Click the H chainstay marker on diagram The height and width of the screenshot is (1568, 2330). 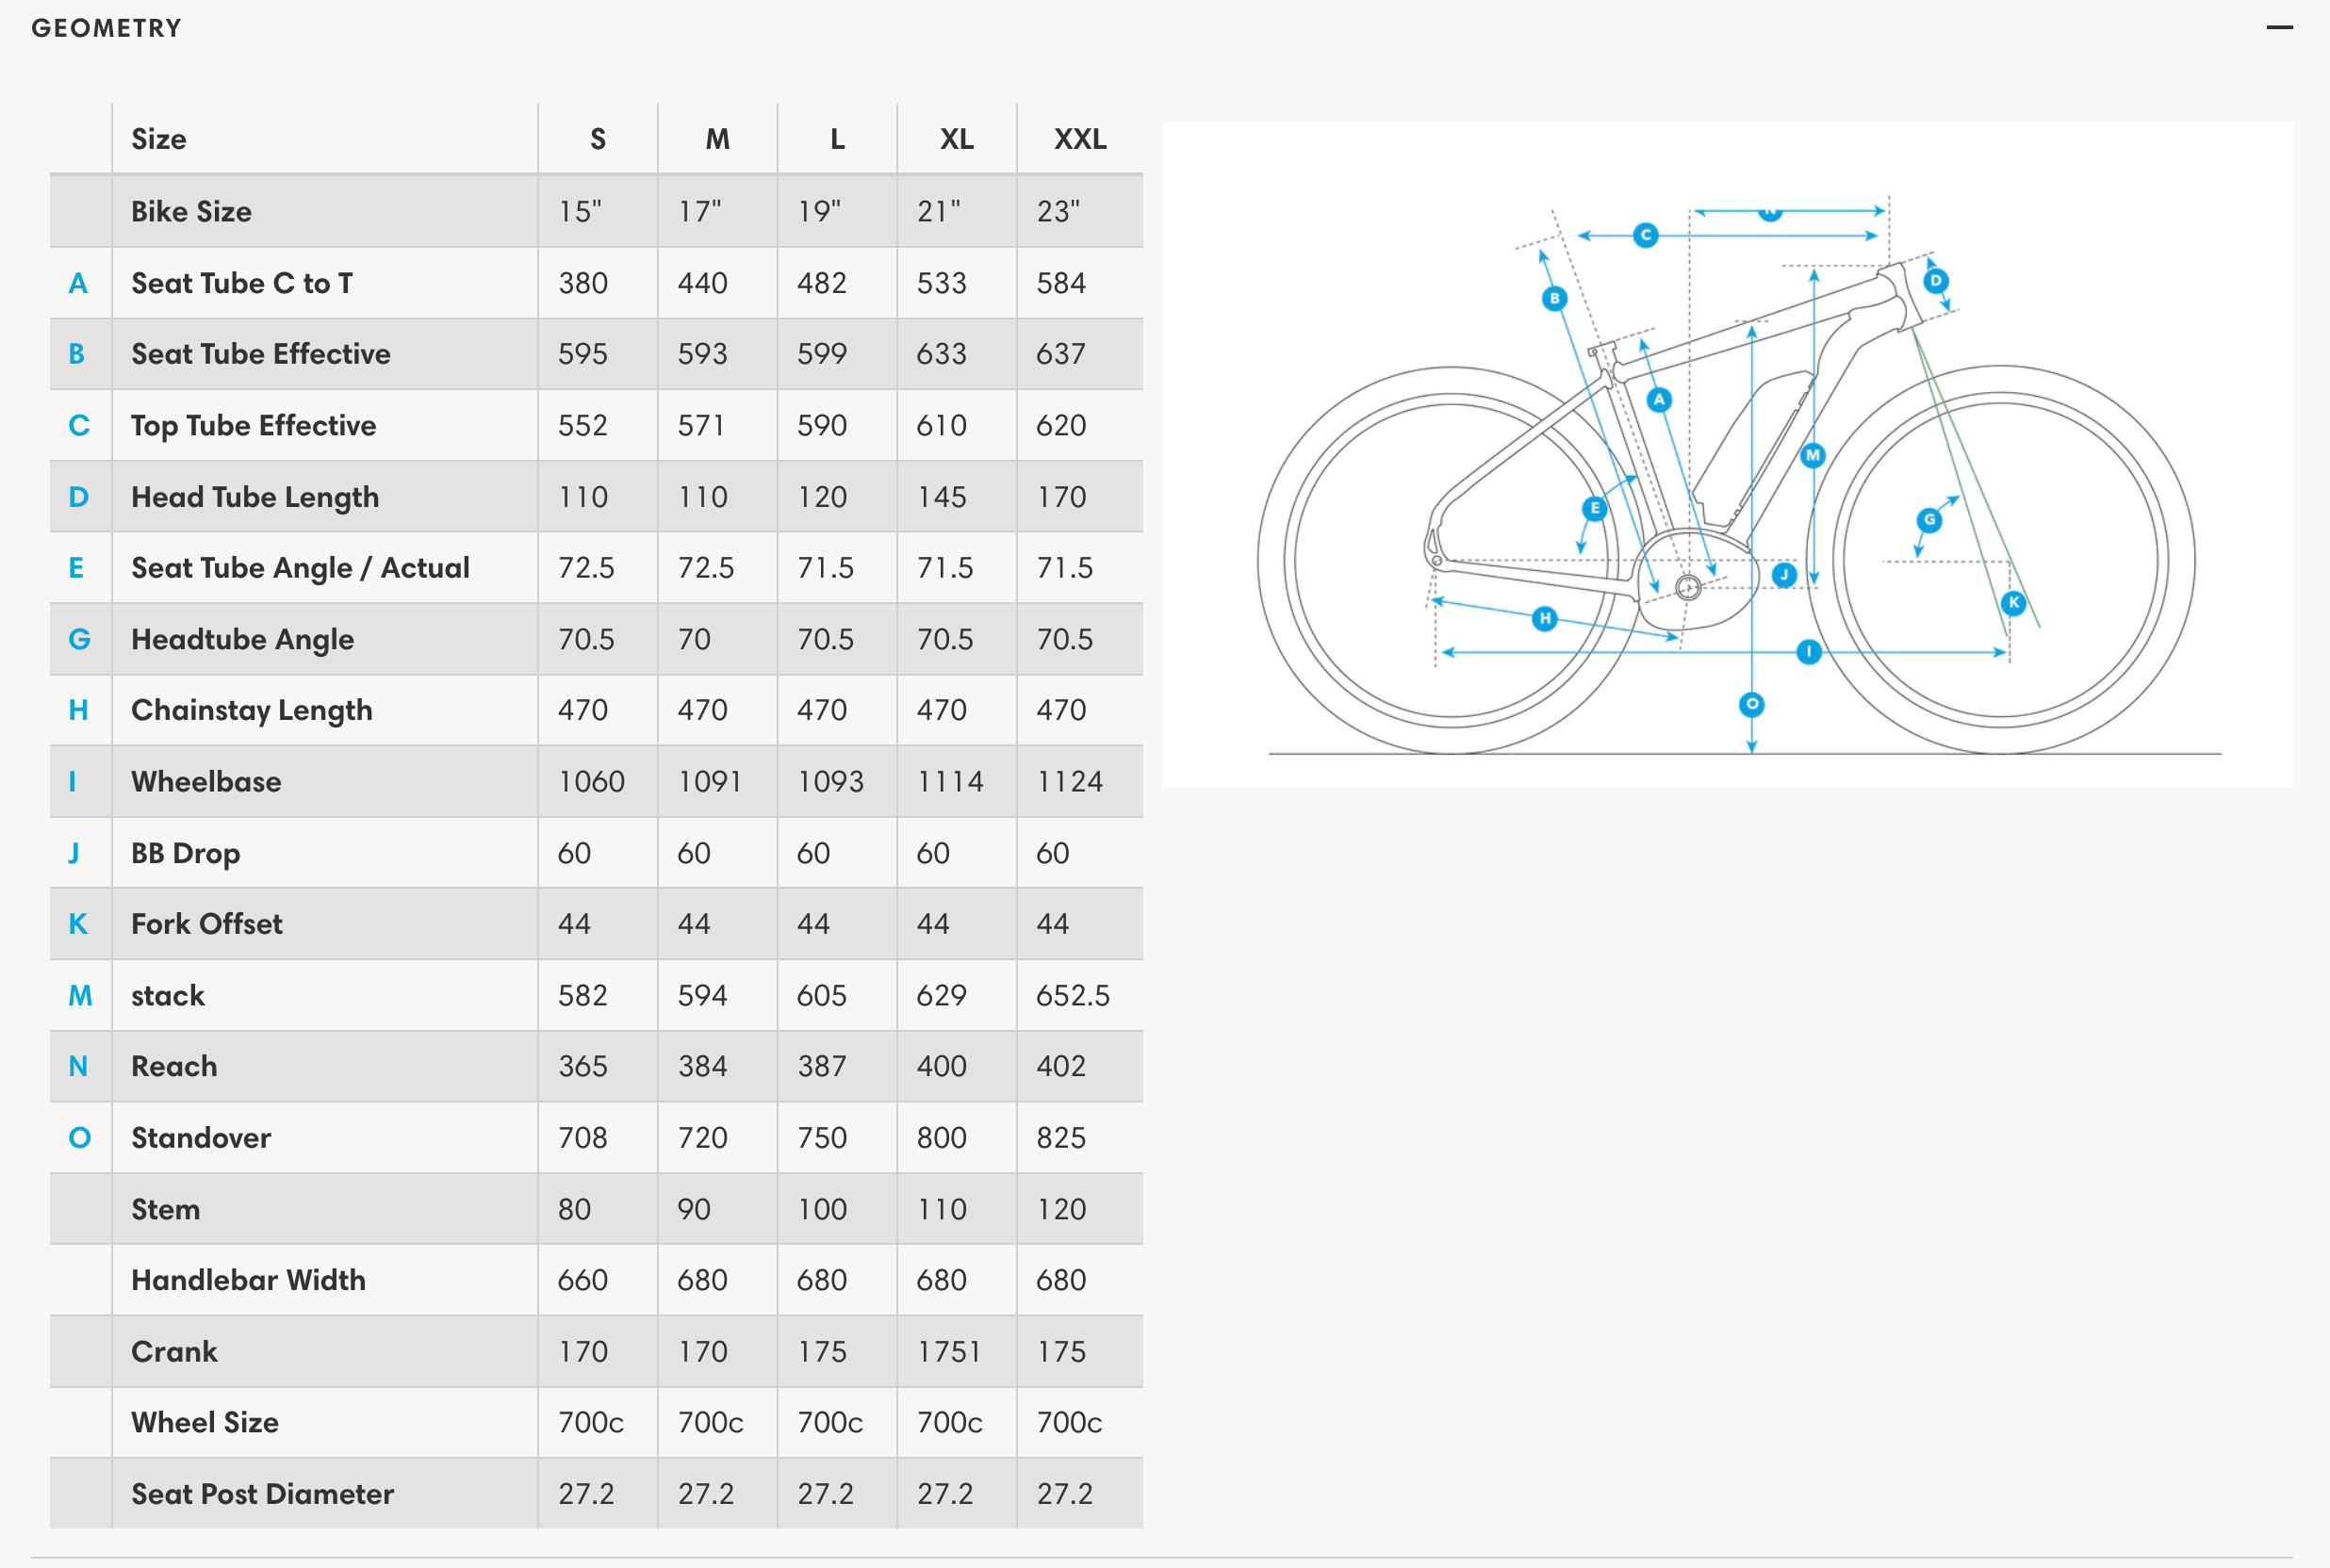[1545, 618]
